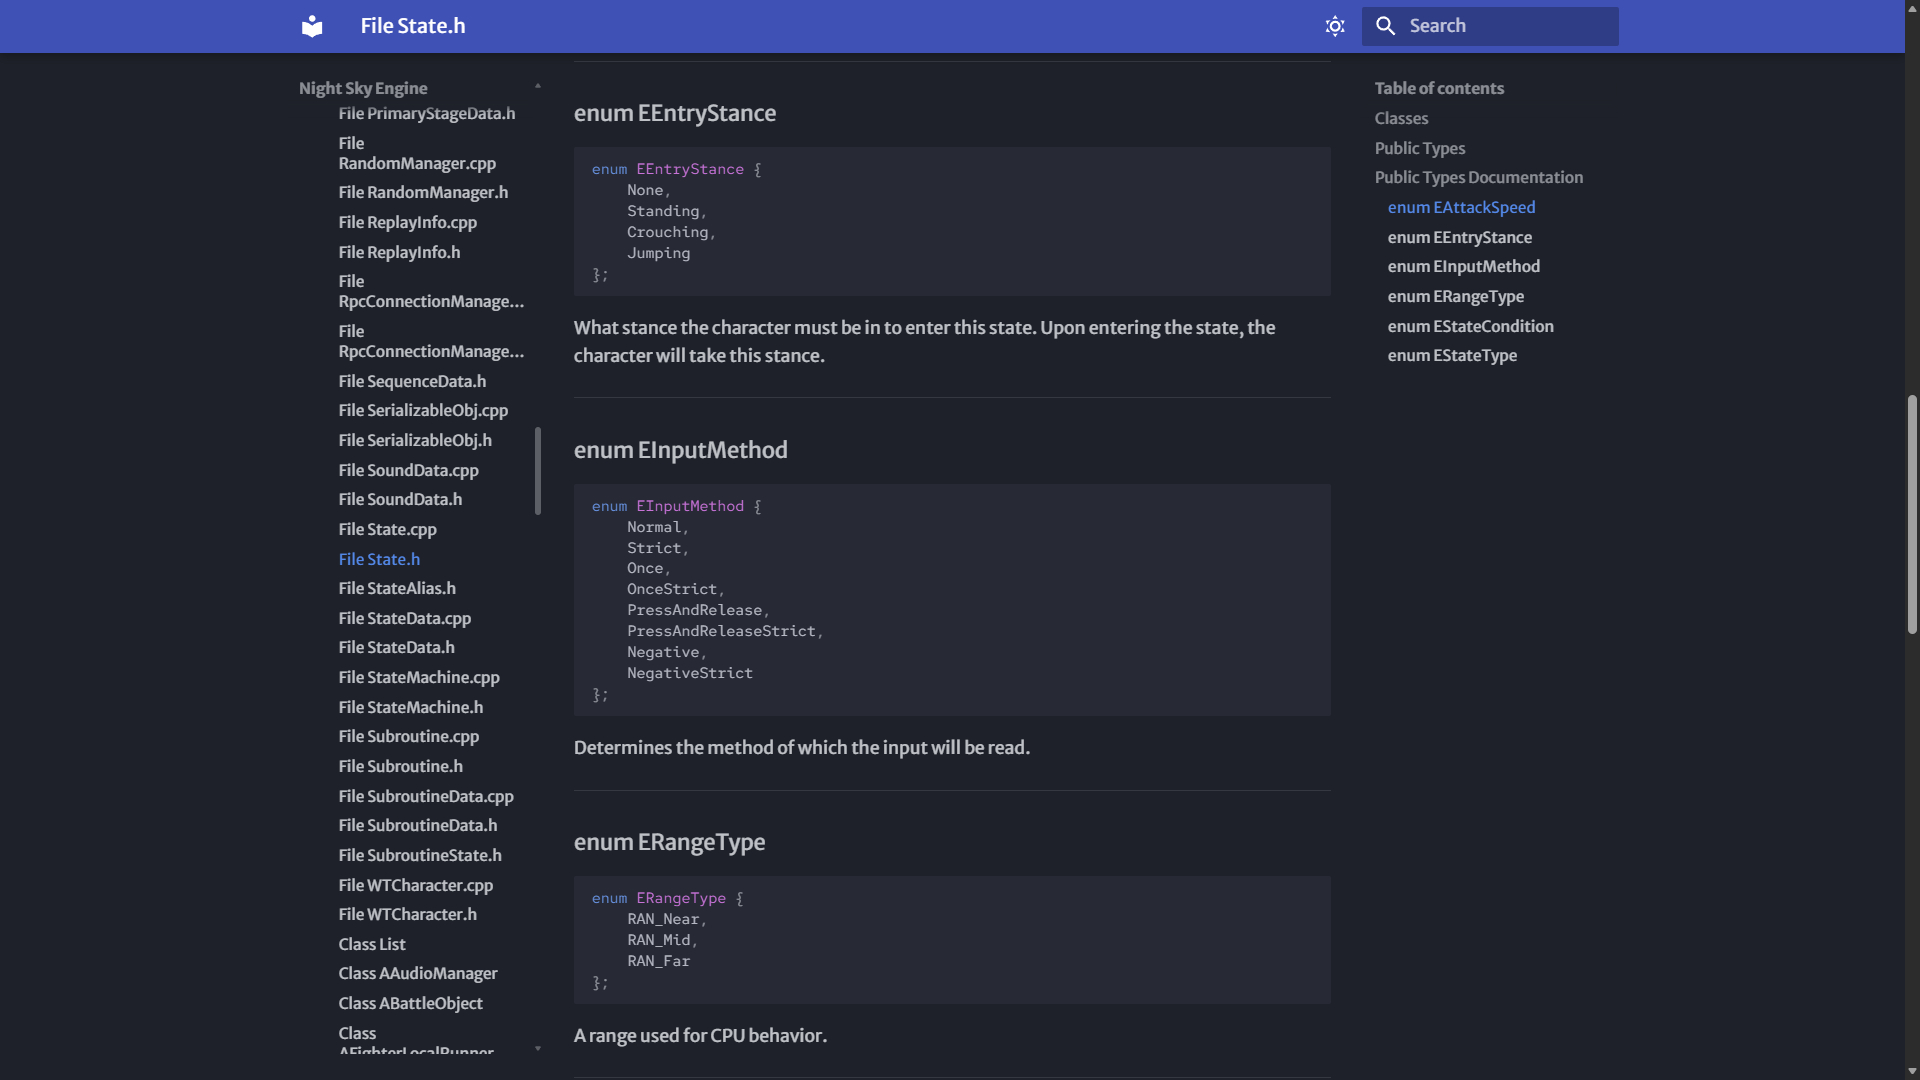The image size is (1920, 1080).
Task: Open File SubroutineState.h page
Action: [419, 855]
